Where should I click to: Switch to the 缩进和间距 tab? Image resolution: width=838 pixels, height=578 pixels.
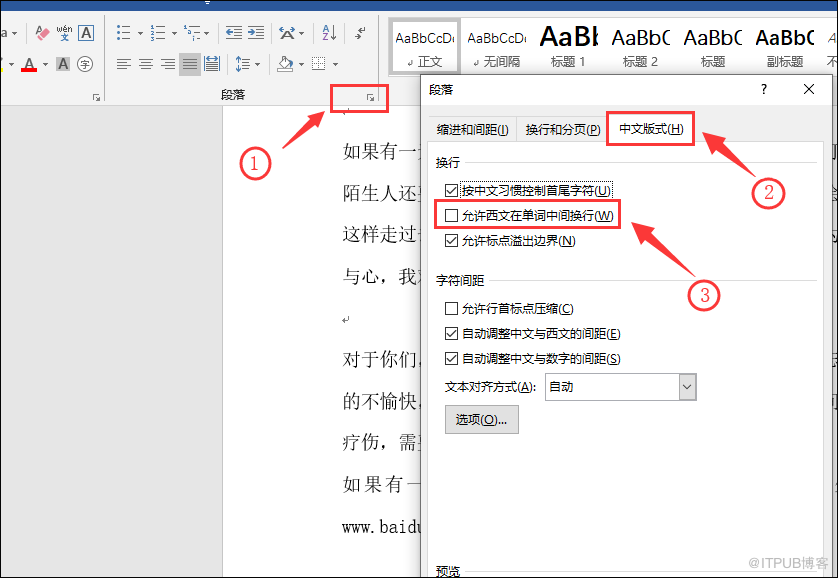coord(472,129)
